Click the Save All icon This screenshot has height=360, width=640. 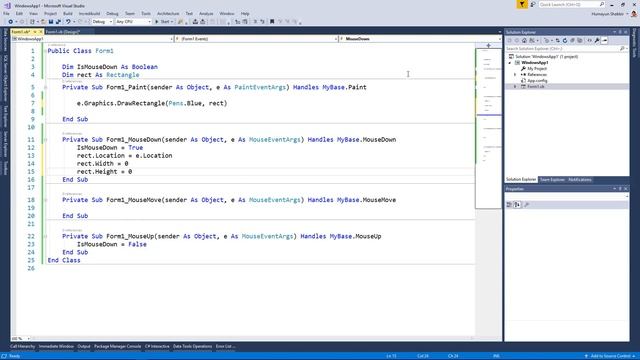(x=58, y=22)
